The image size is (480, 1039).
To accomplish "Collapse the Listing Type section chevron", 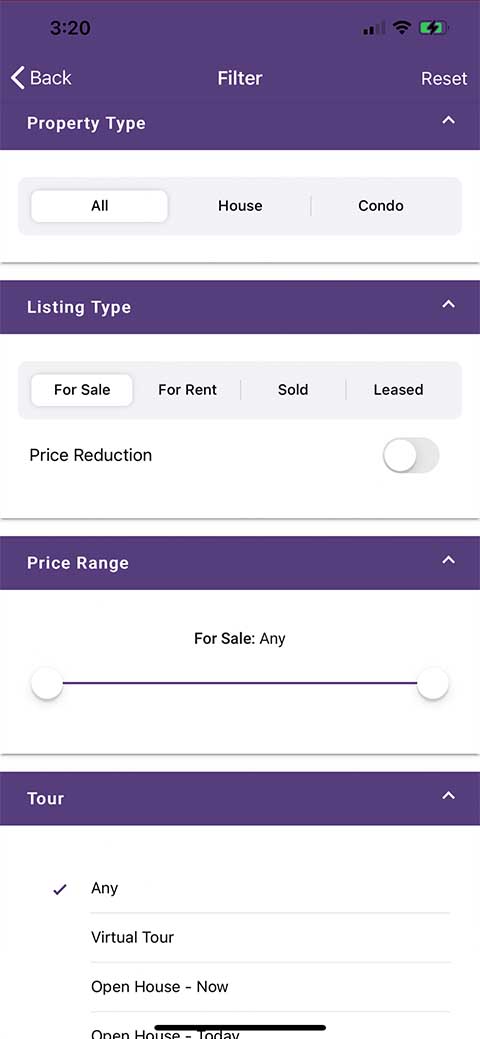I will click(449, 304).
